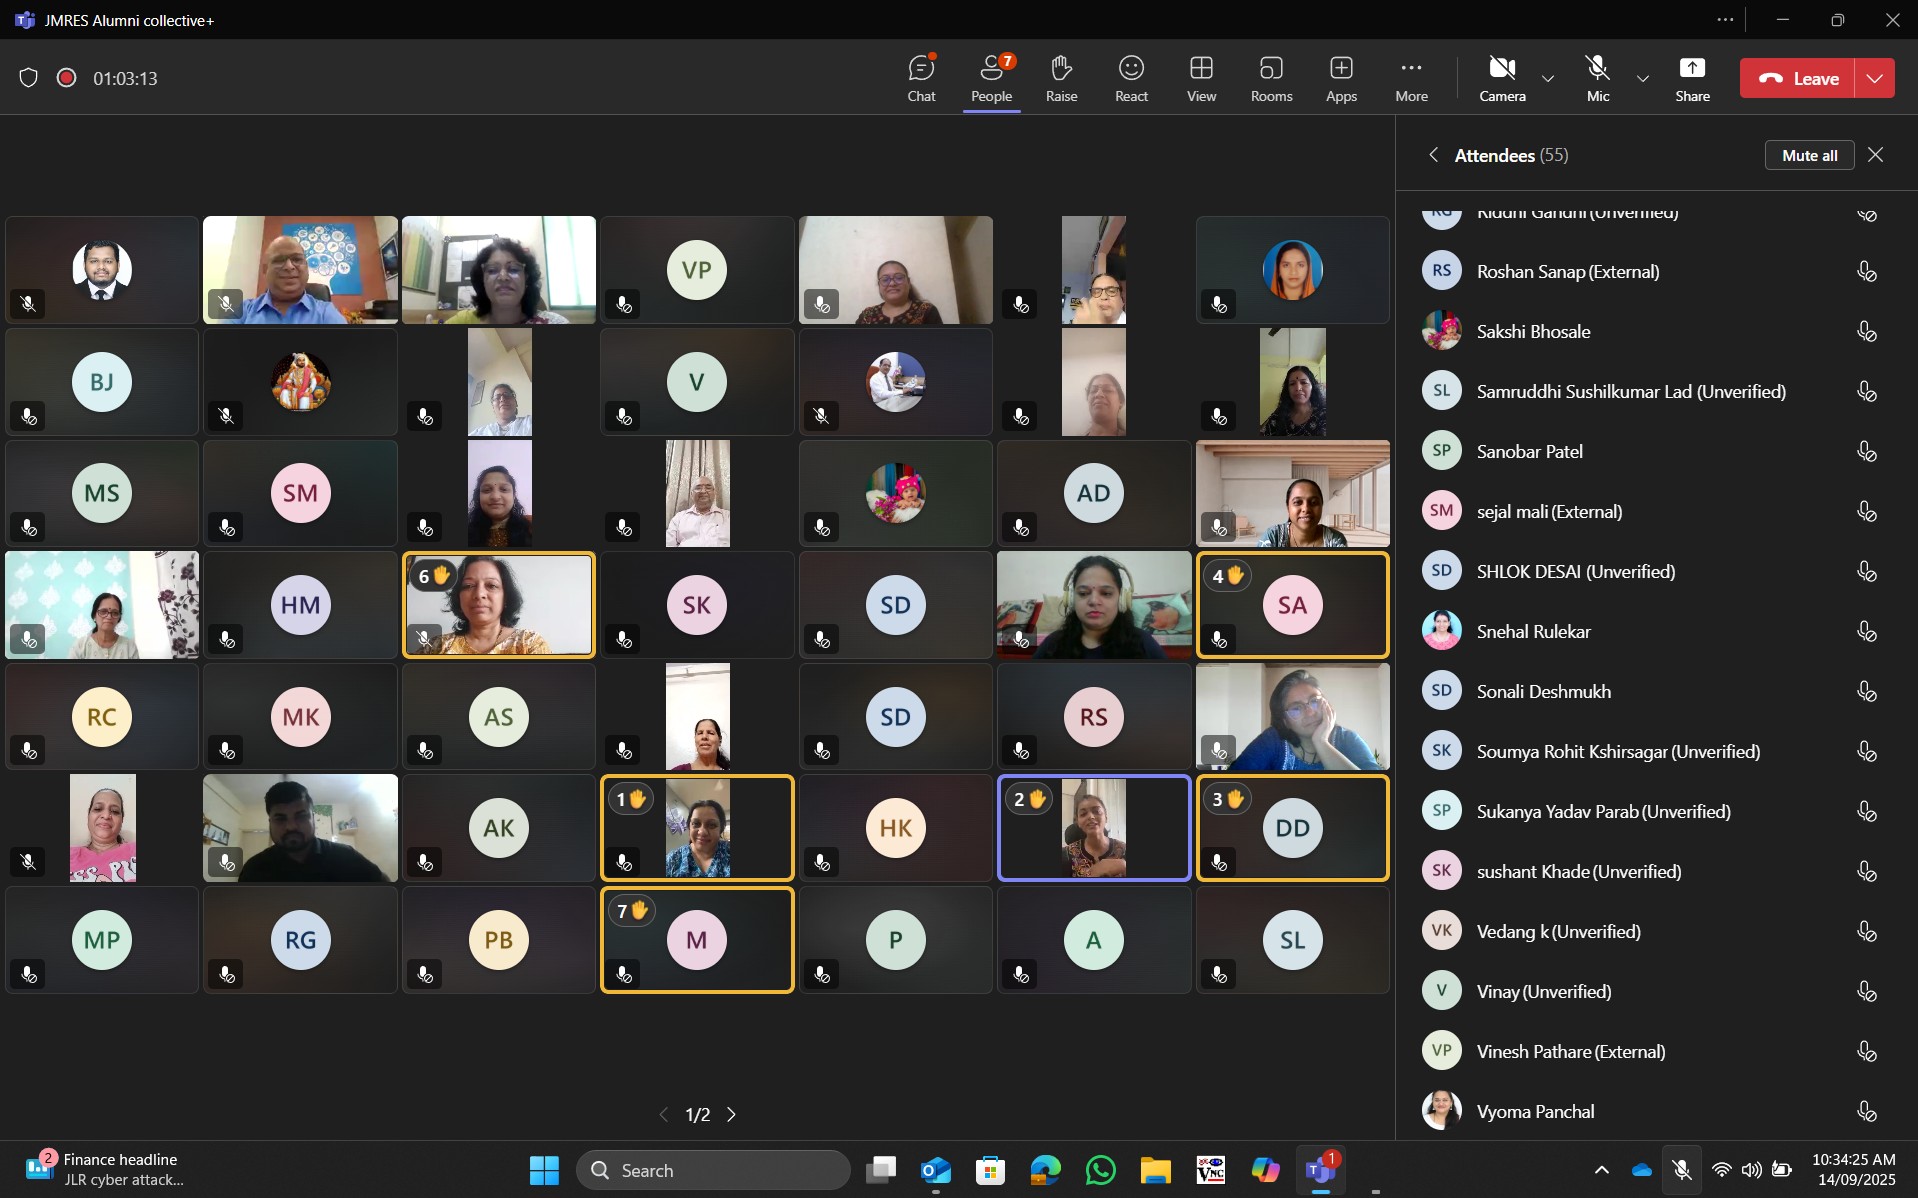
Task: Open the Apps panel
Action: (1341, 78)
